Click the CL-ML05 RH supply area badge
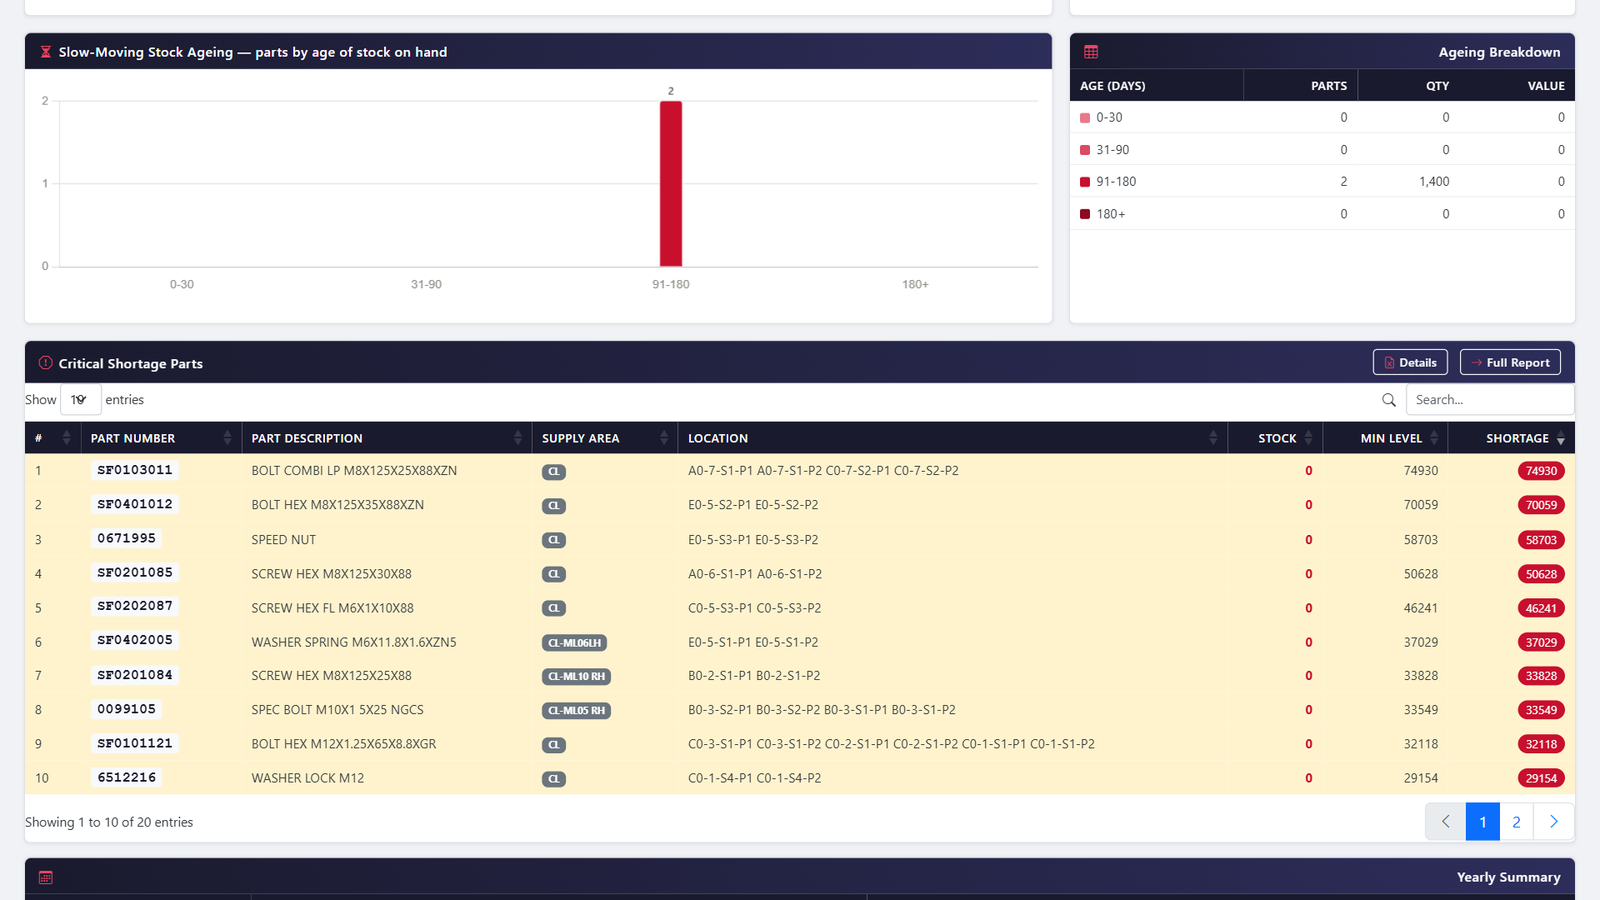 576,711
